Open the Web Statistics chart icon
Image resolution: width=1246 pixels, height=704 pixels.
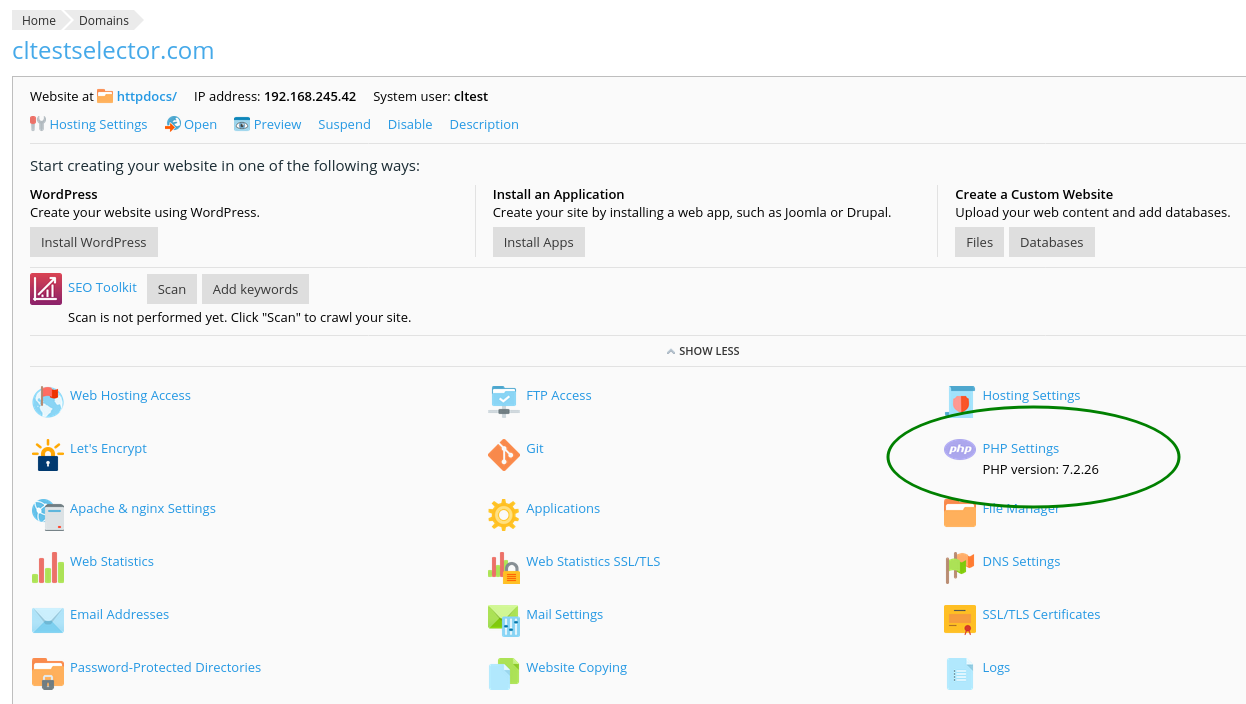pyautogui.click(x=47, y=567)
